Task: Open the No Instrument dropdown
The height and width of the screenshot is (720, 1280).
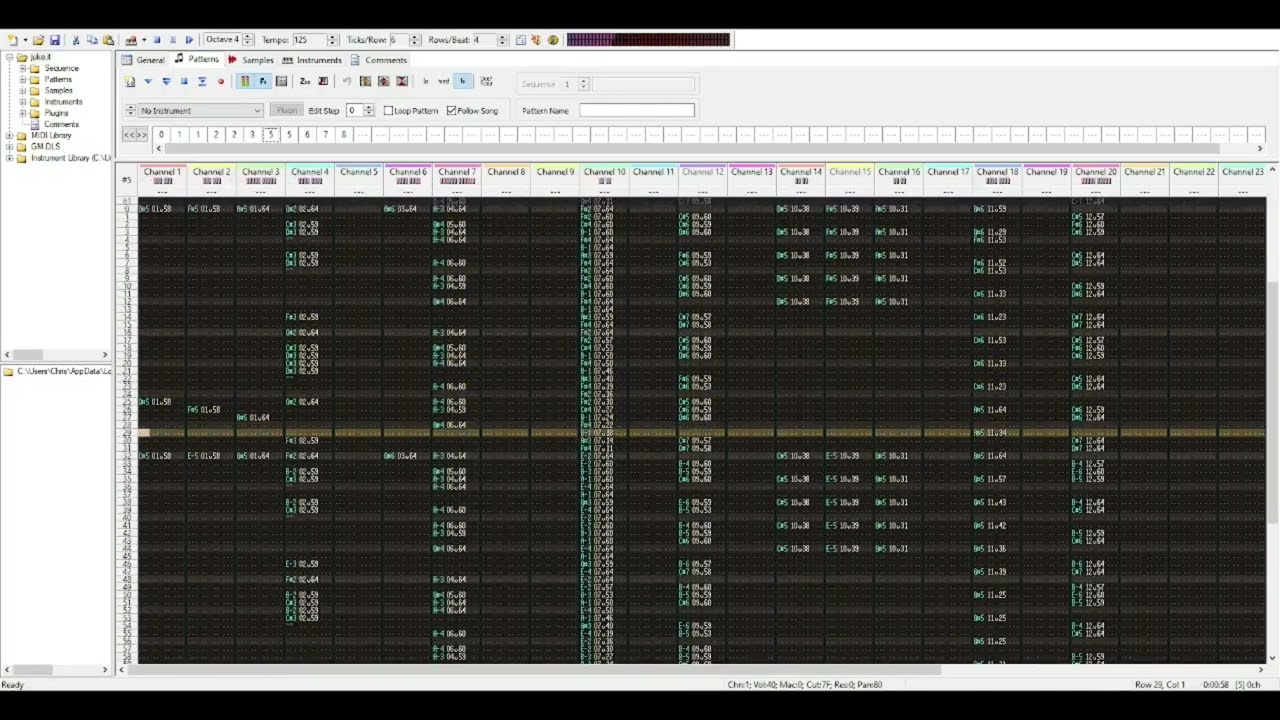Action: click(200, 110)
